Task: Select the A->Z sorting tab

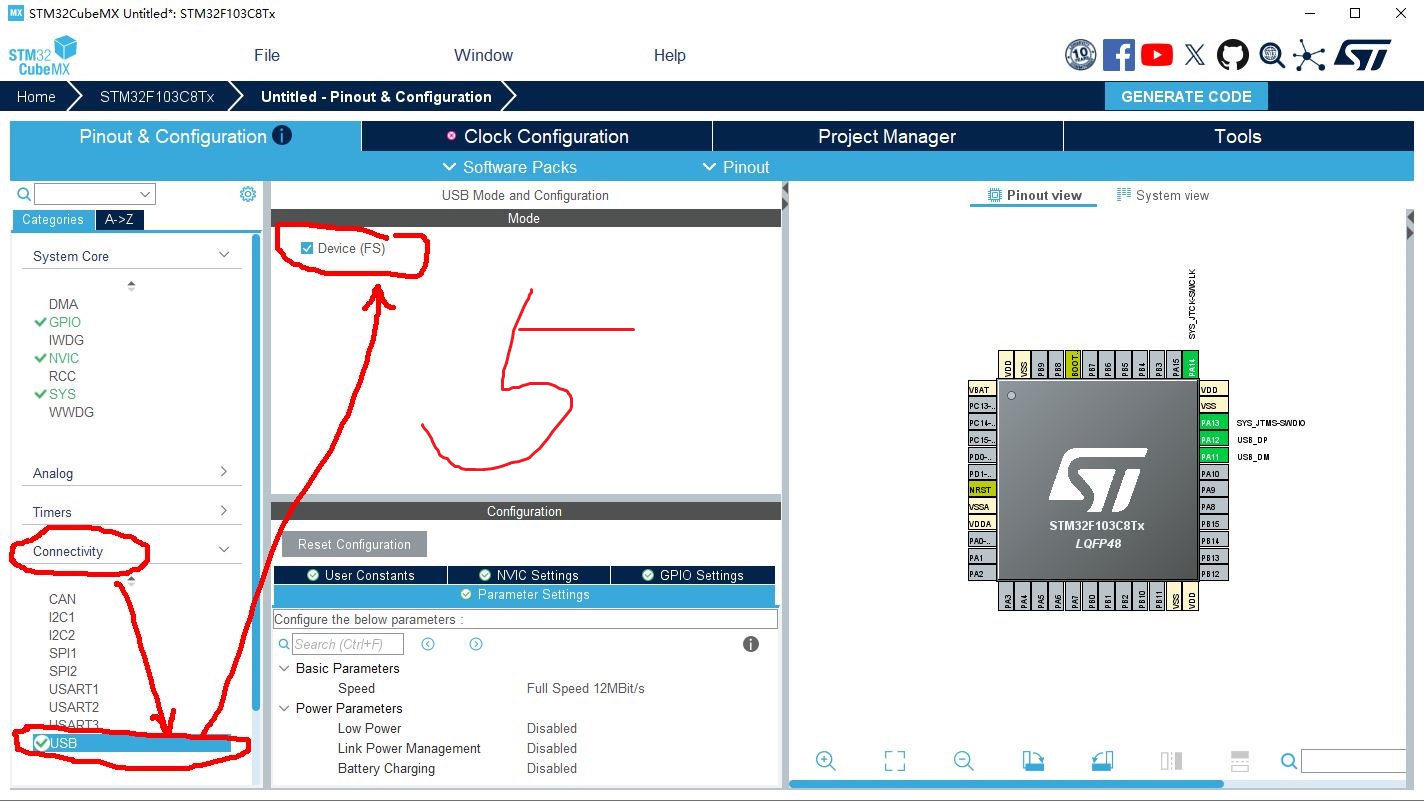Action: [119, 219]
